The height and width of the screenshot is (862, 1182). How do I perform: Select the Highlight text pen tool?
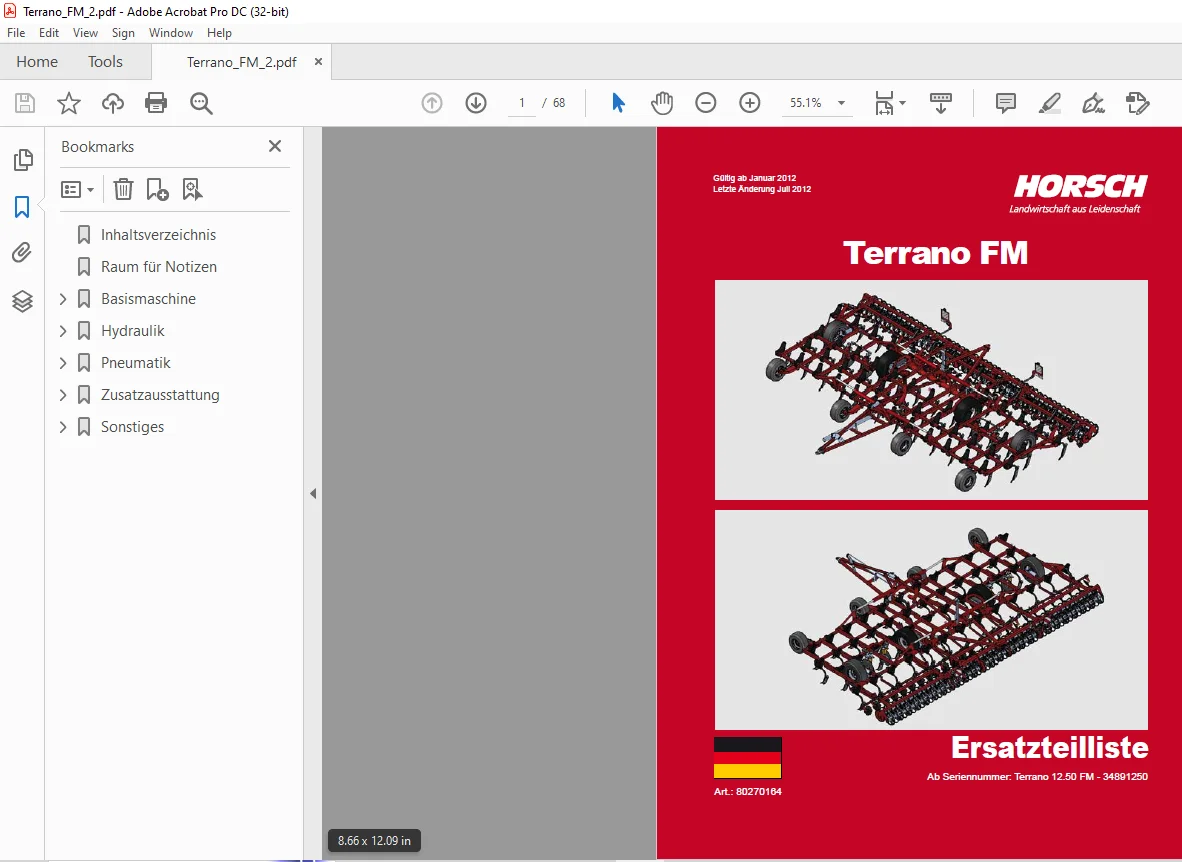click(x=1049, y=103)
